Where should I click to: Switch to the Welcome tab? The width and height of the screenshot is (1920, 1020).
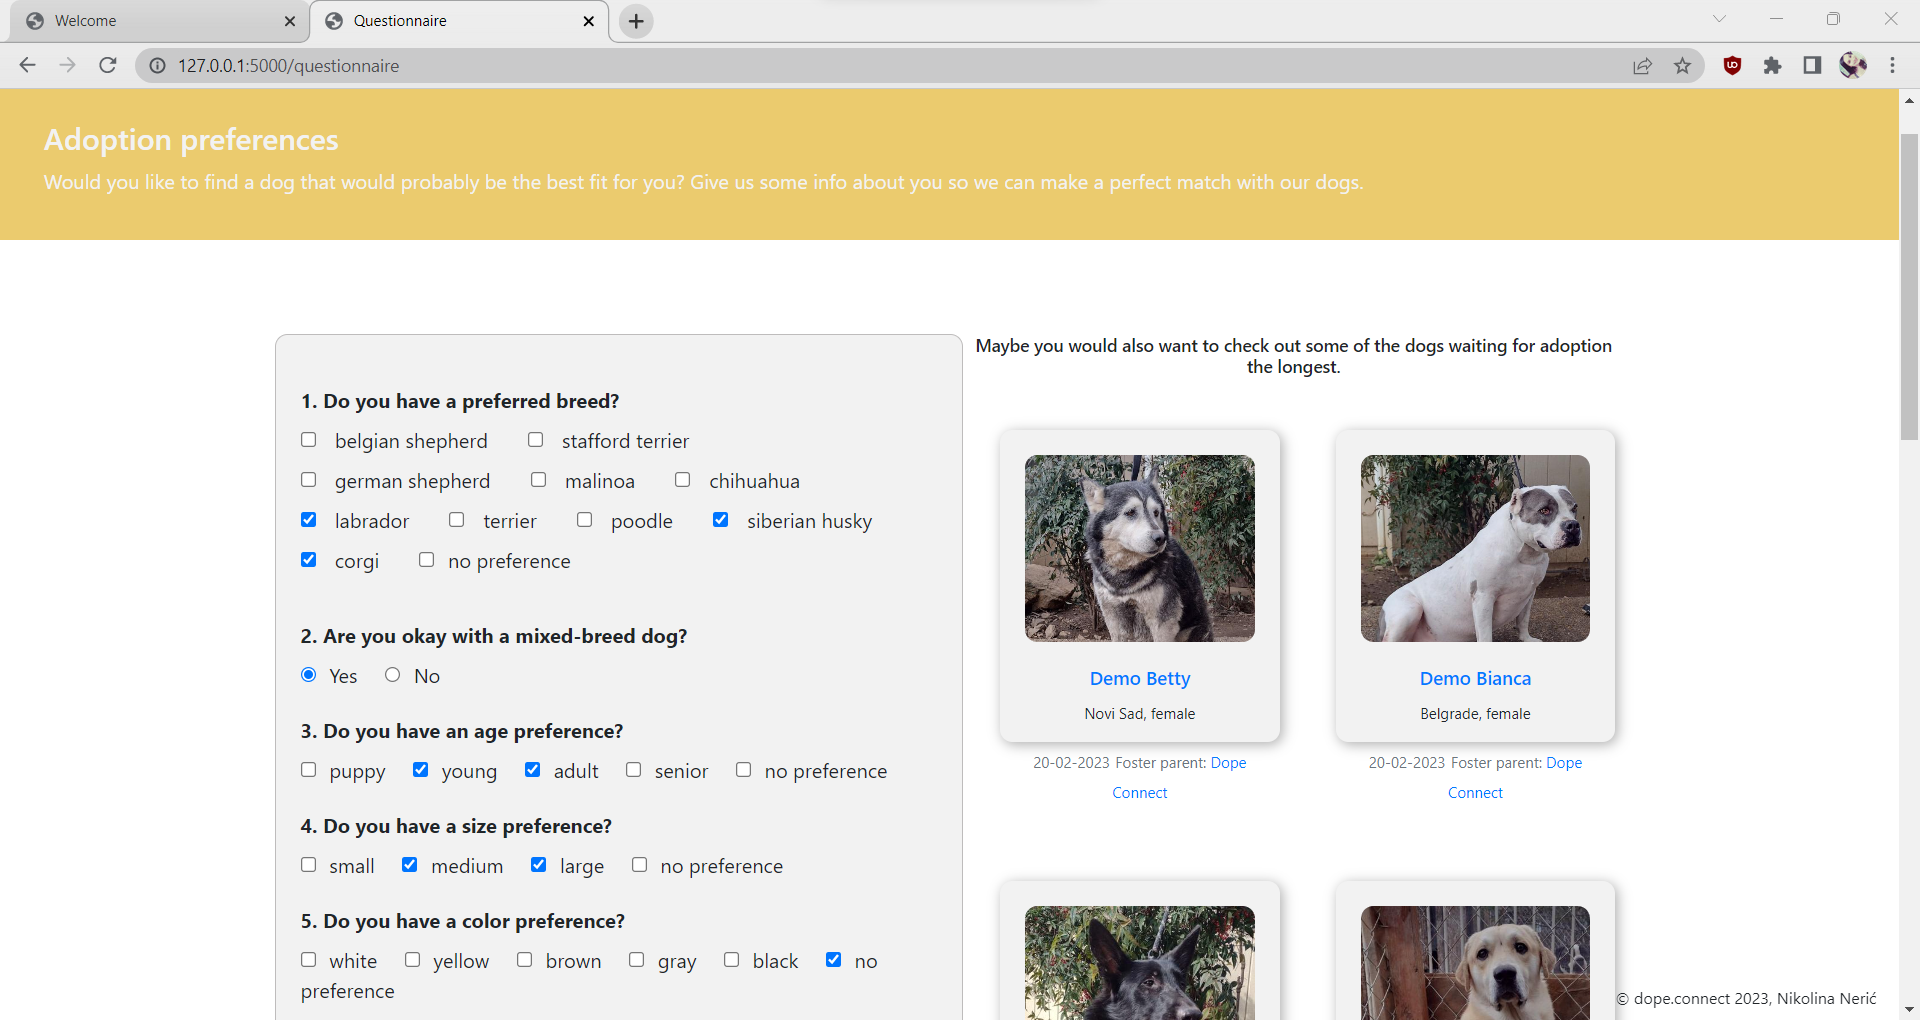(150, 20)
